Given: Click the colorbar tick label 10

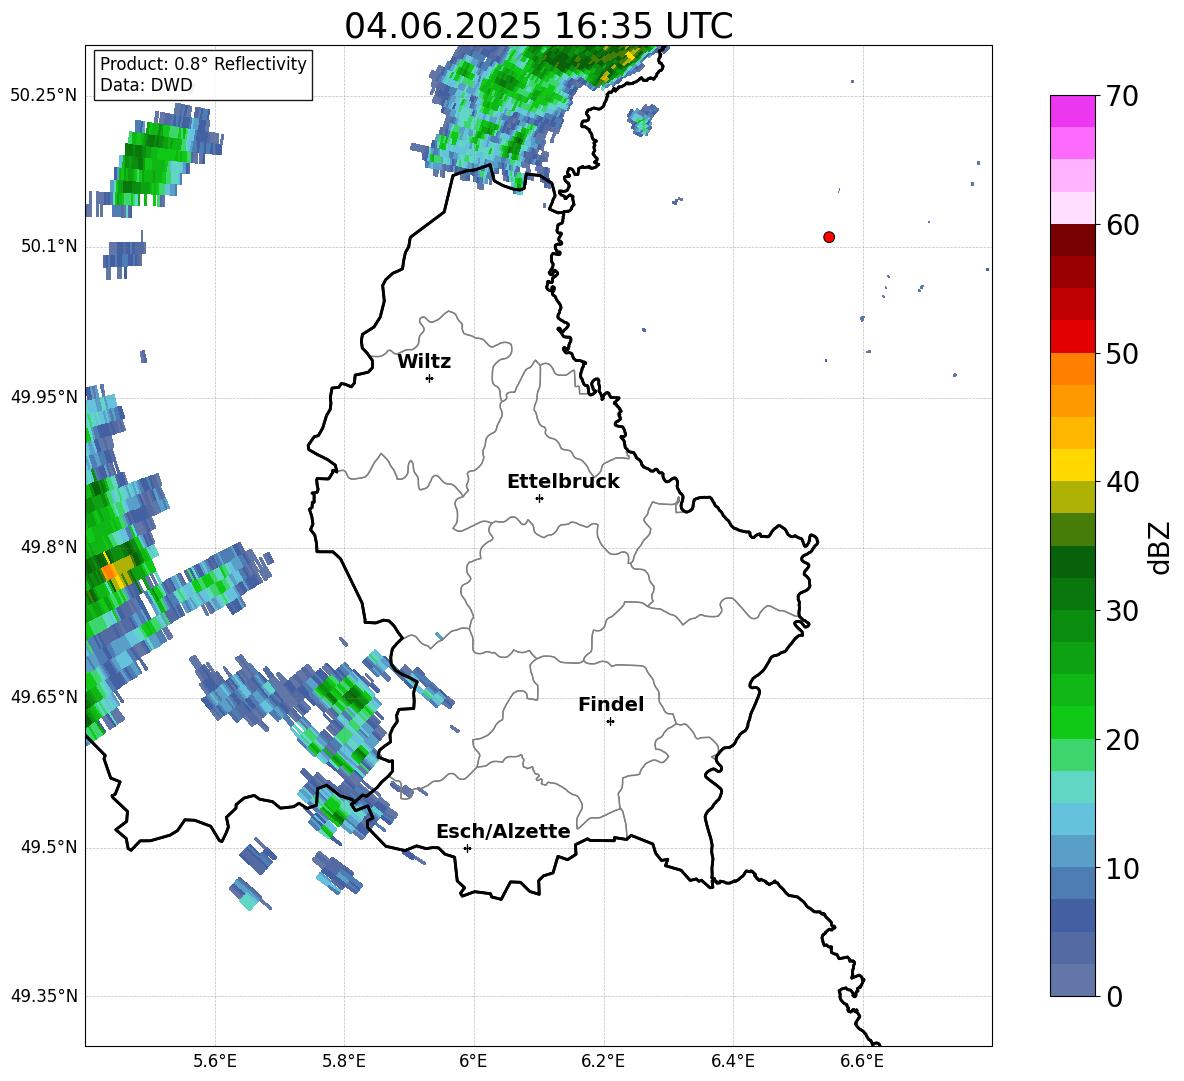Looking at the screenshot, I should [1122, 869].
